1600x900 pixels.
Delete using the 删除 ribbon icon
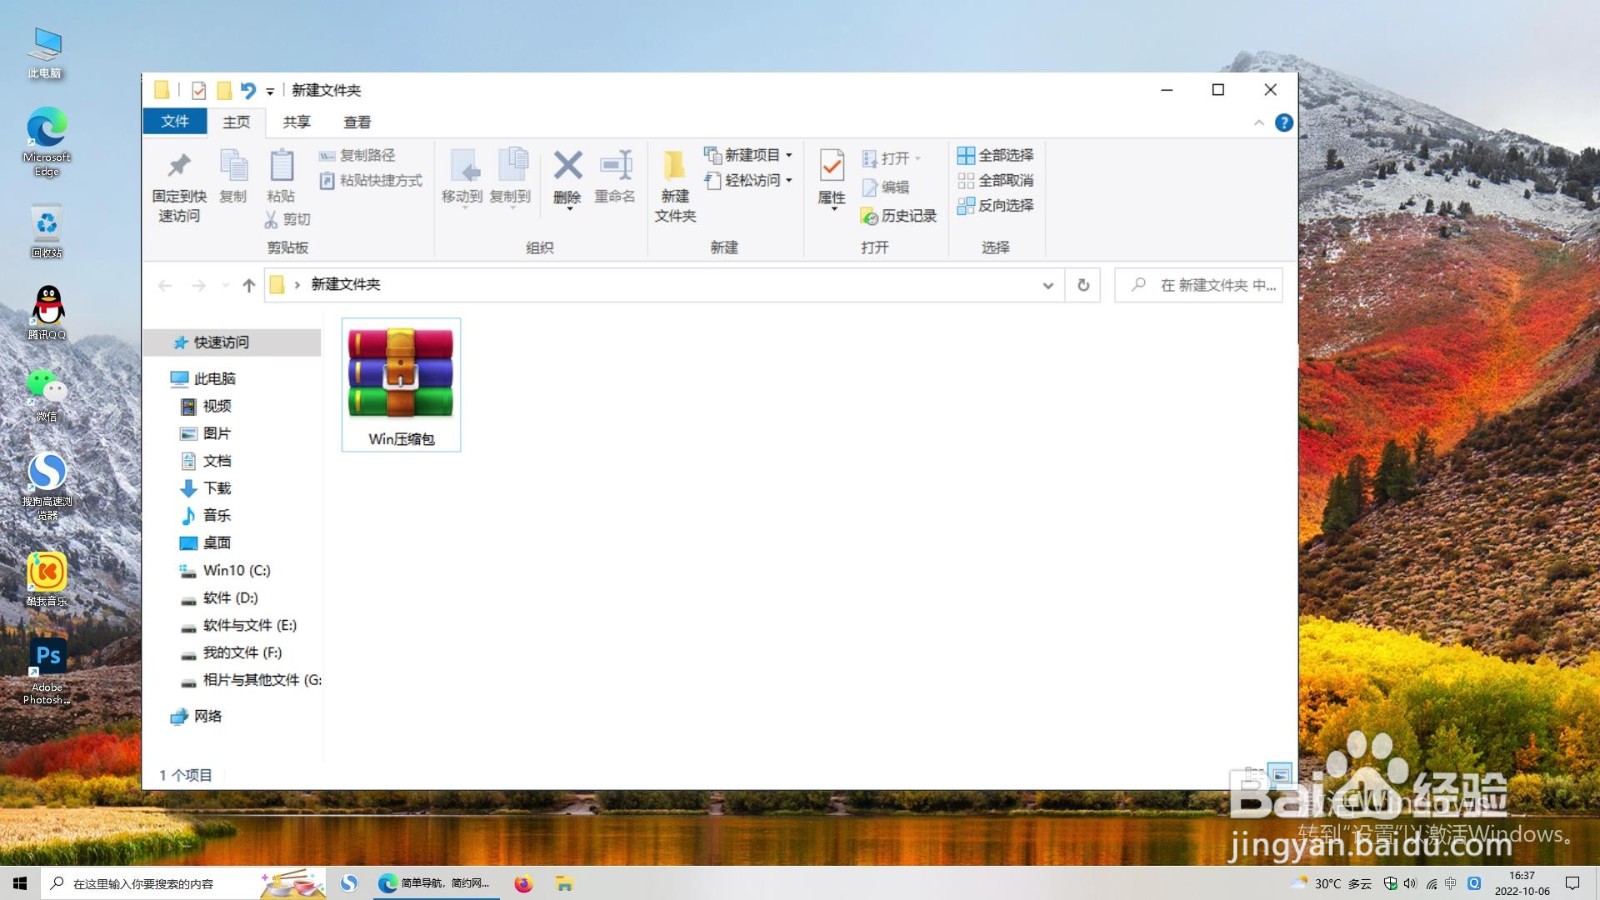pyautogui.click(x=566, y=180)
